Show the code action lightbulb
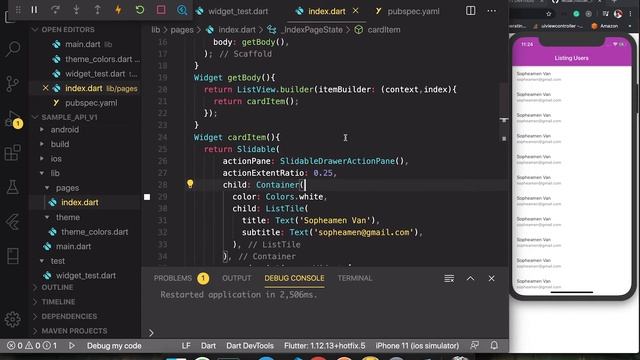The height and width of the screenshot is (360, 640). 190,184
